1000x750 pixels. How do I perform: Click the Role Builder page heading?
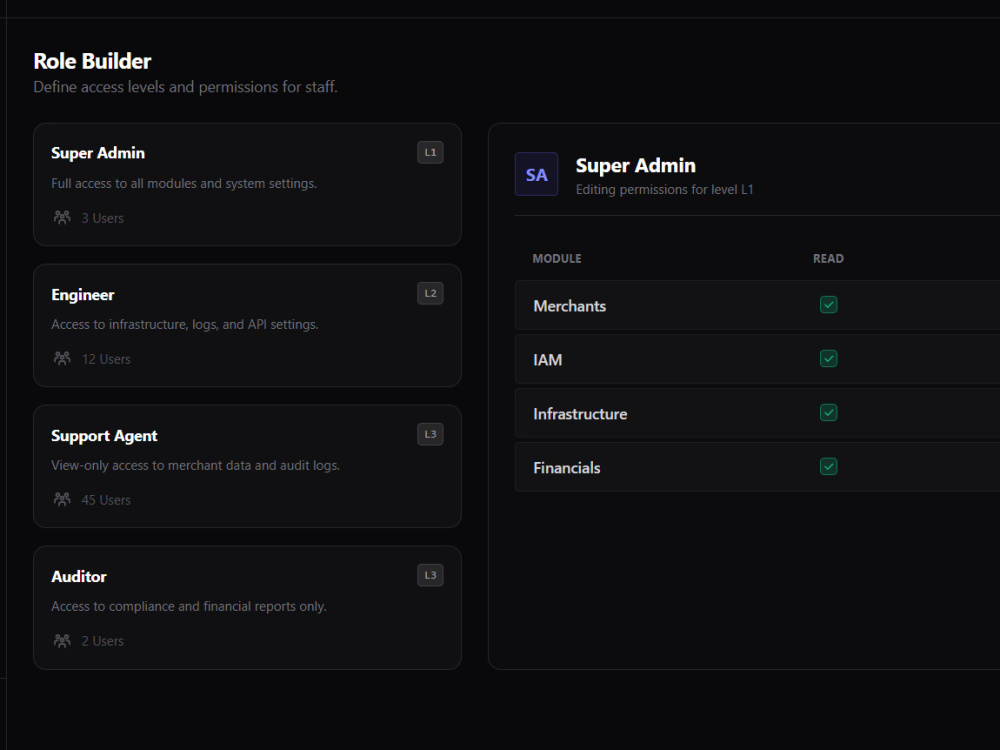(92, 61)
